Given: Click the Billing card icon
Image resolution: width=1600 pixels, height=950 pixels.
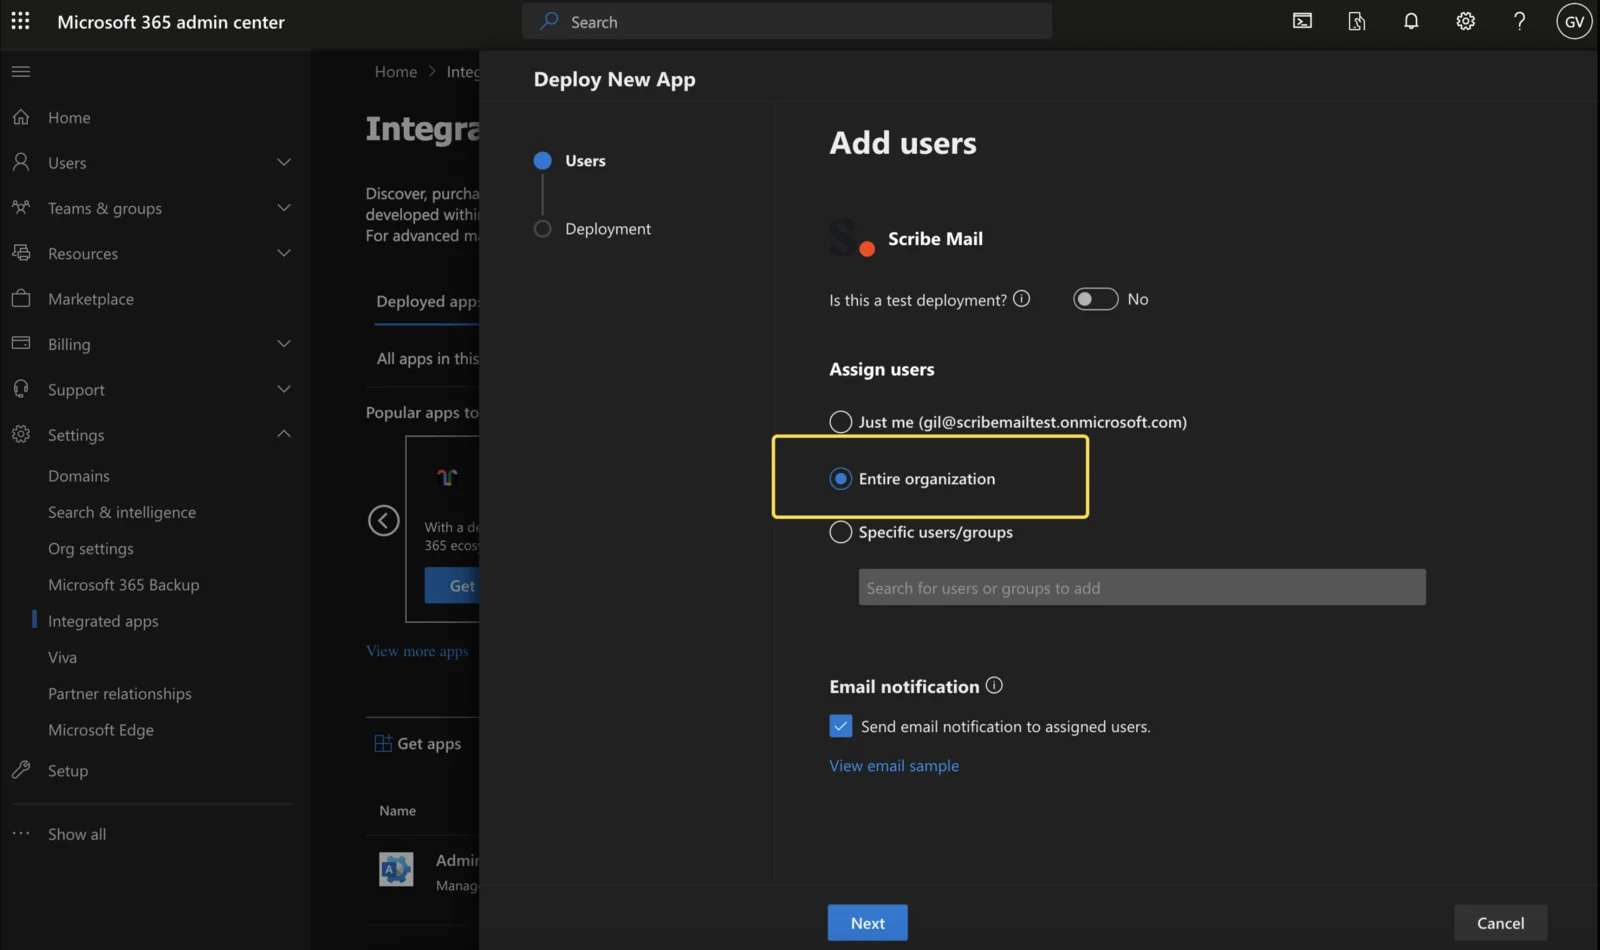Looking at the screenshot, I should point(21,343).
